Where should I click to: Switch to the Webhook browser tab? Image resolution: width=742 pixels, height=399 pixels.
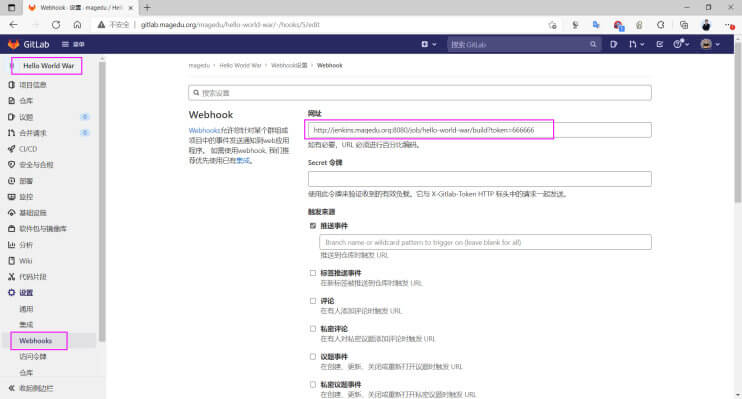(x=80, y=8)
